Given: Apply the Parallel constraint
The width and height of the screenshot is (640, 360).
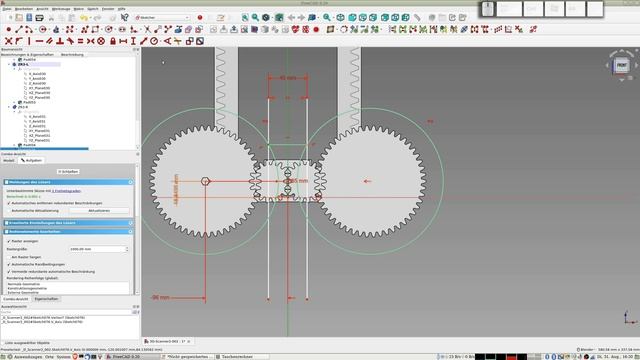Looking at the screenshot, I should tap(49, 41).
